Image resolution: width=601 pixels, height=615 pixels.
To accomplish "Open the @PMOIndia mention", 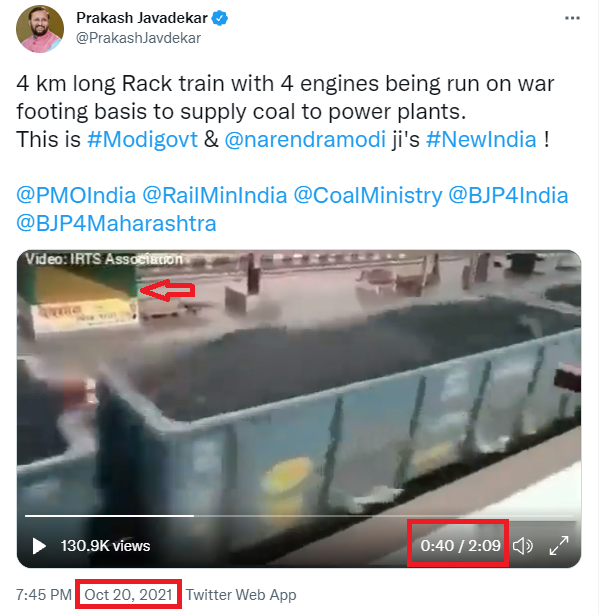I will [x=76, y=195].
